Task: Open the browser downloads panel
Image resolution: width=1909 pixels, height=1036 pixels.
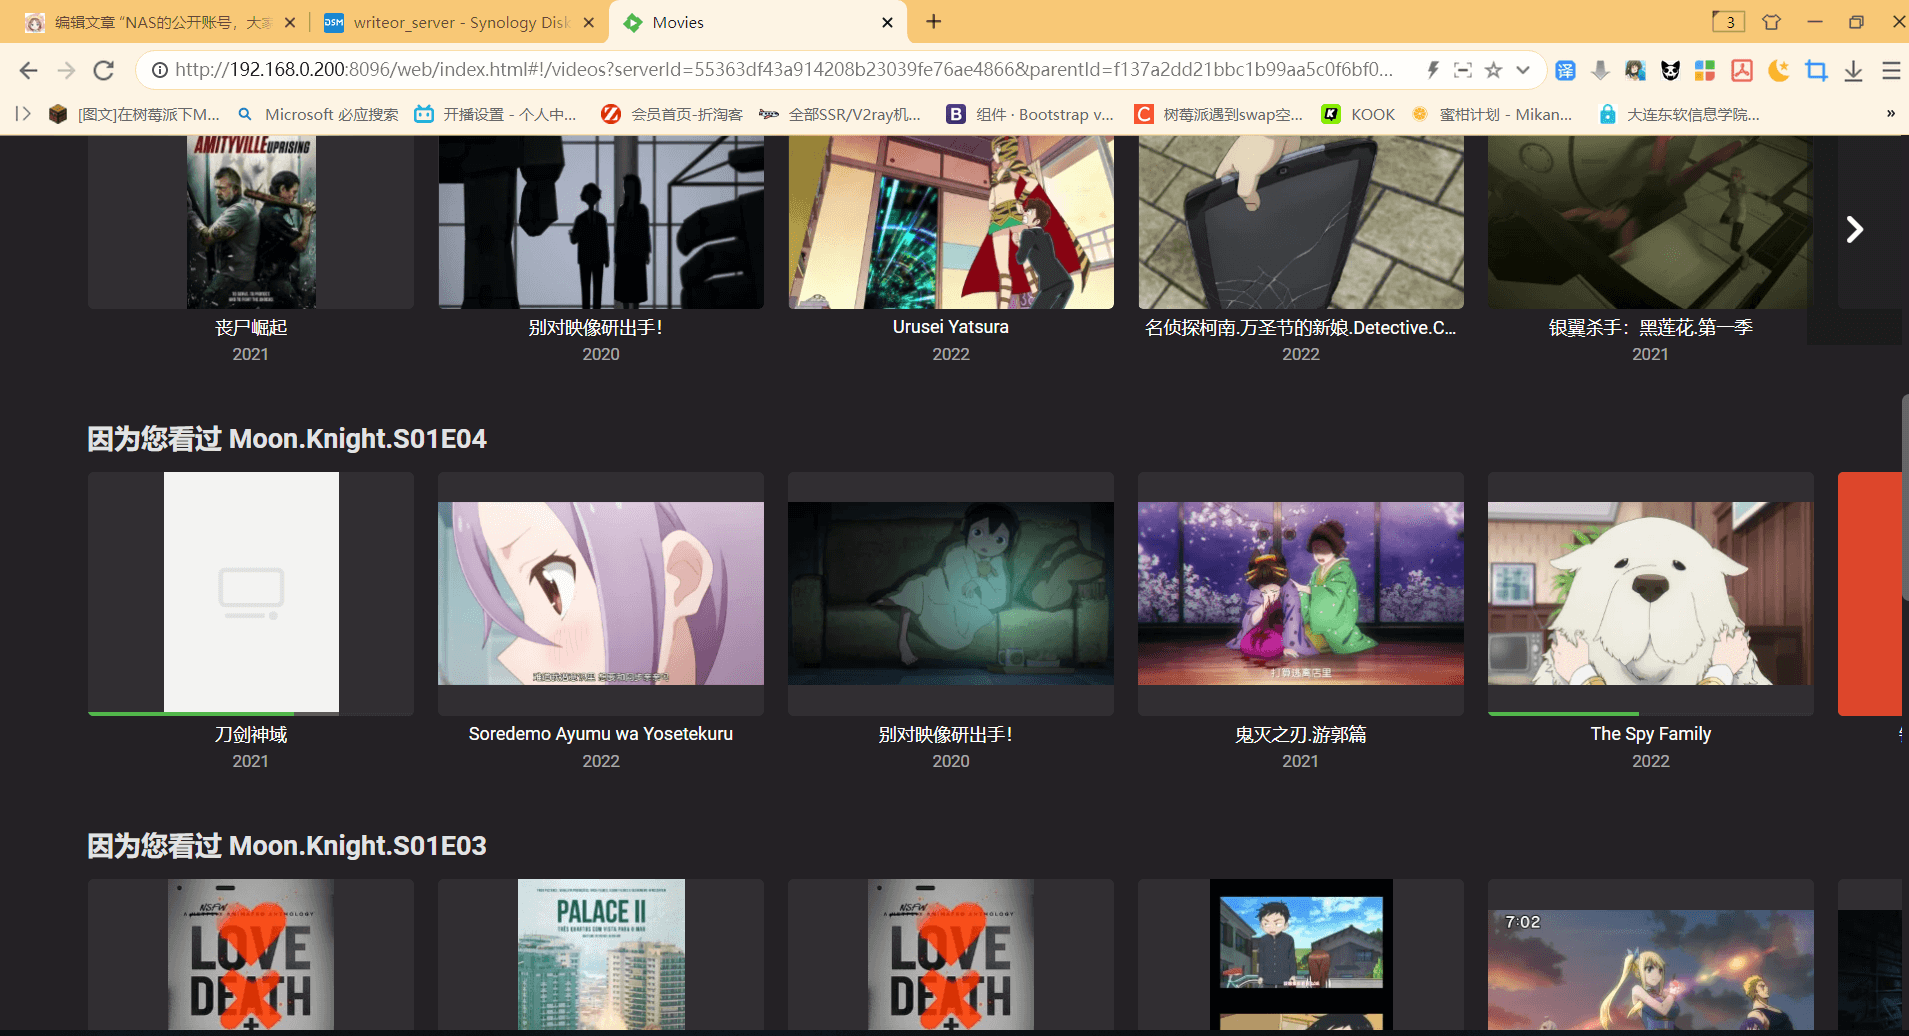Action: point(1853,70)
